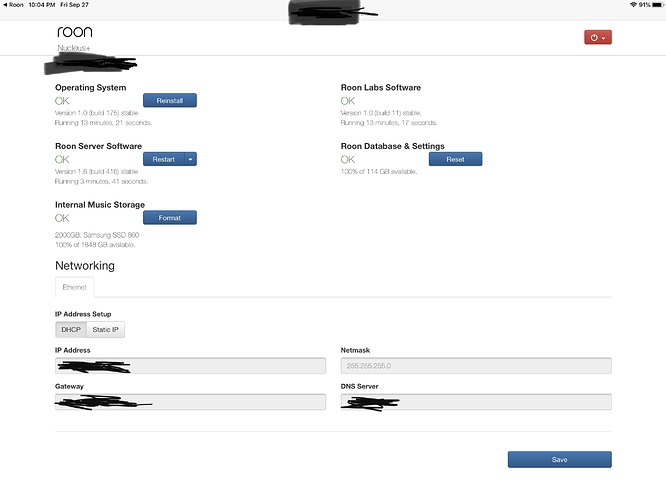Image resolution: width=666 pixels, height=500 pixels.
Task: Click OK status under Operating System
Action: pyautogui.click(x=62, y=101)
